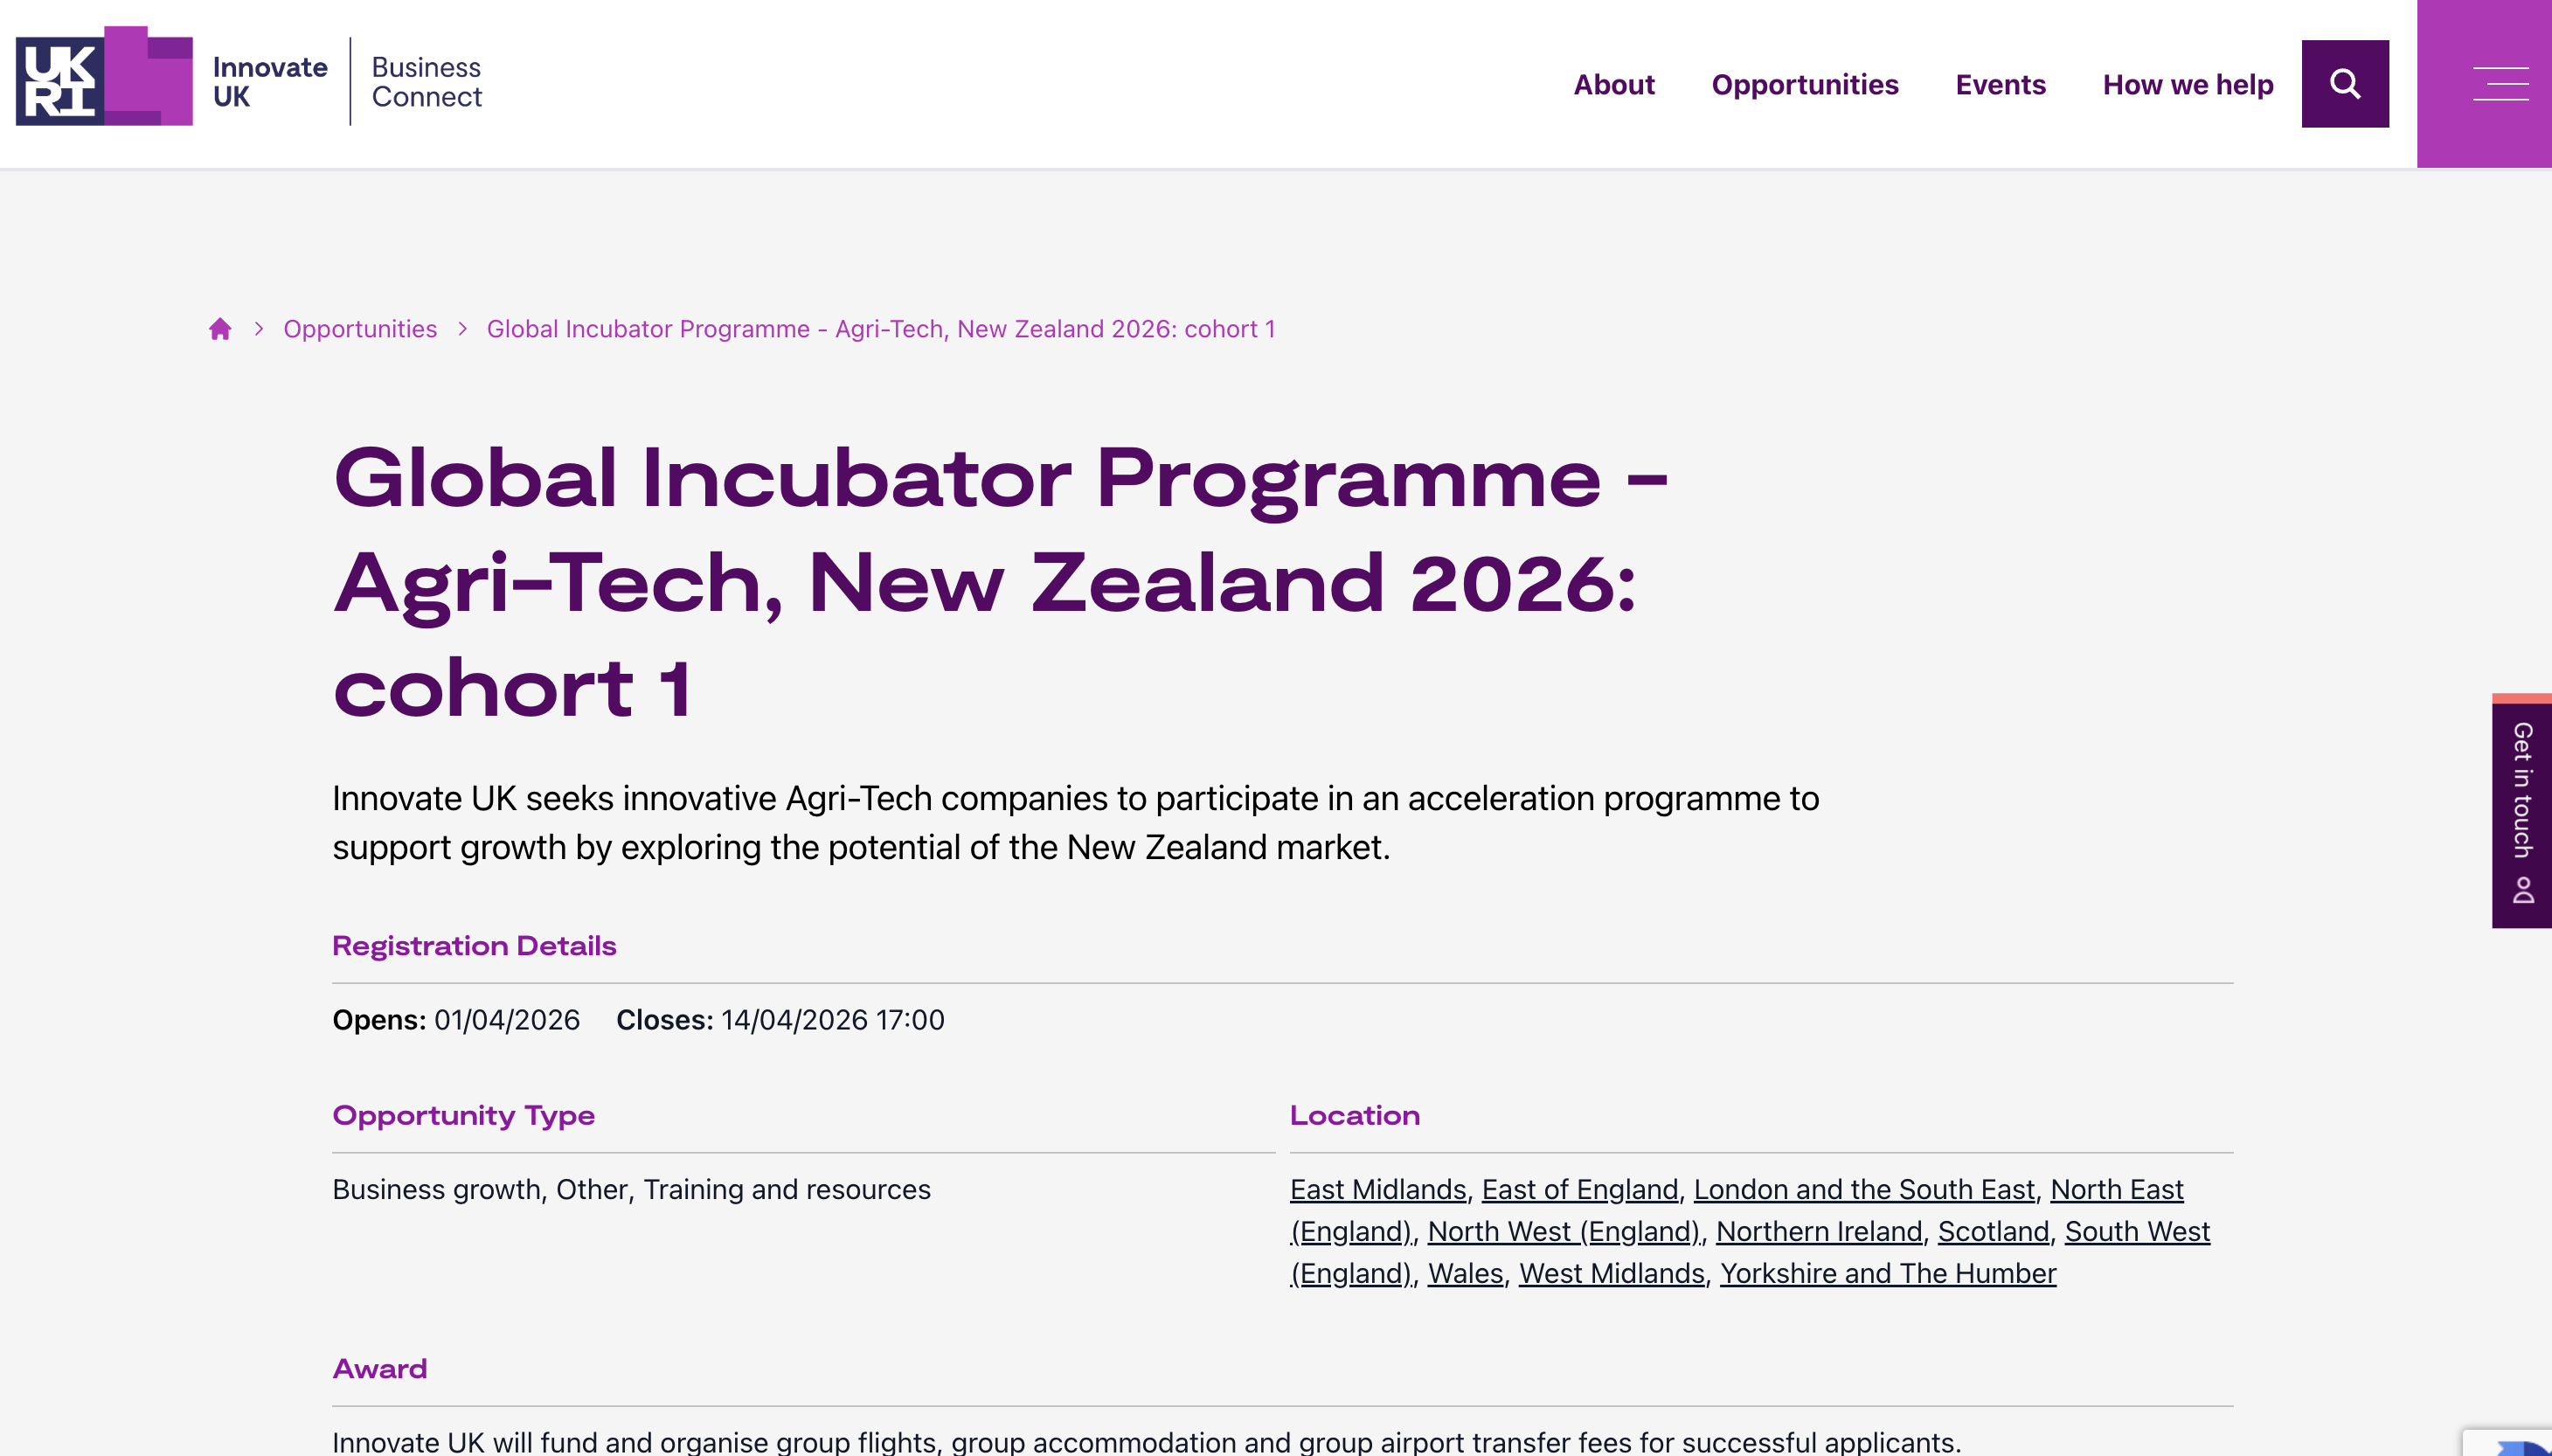
Task: Click the West Midlands location link
Action: [x=1611, y=1273]
